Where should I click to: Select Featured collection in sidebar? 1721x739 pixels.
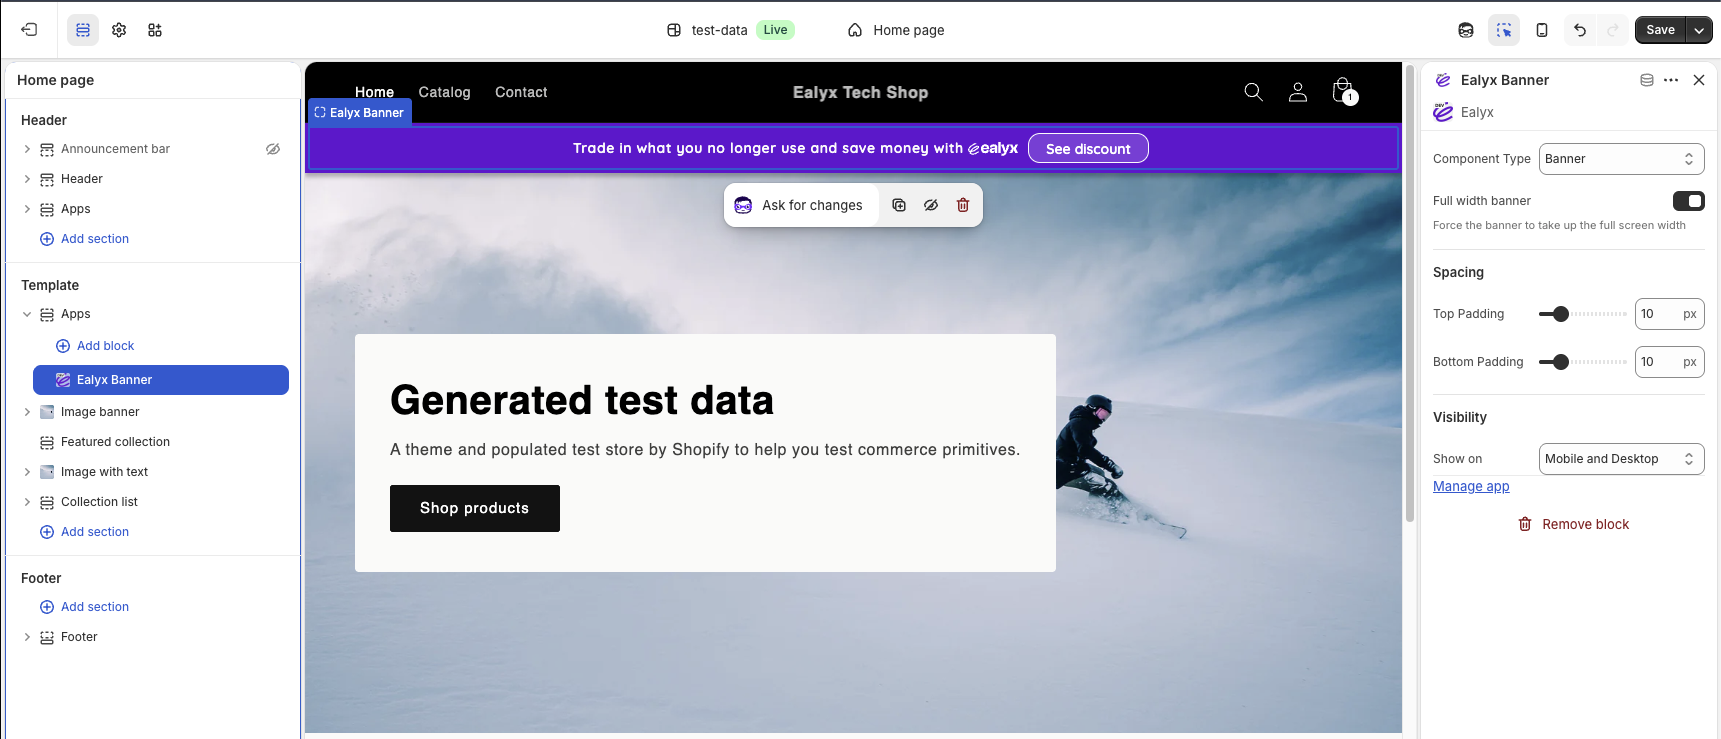click(x=115, y=442)
